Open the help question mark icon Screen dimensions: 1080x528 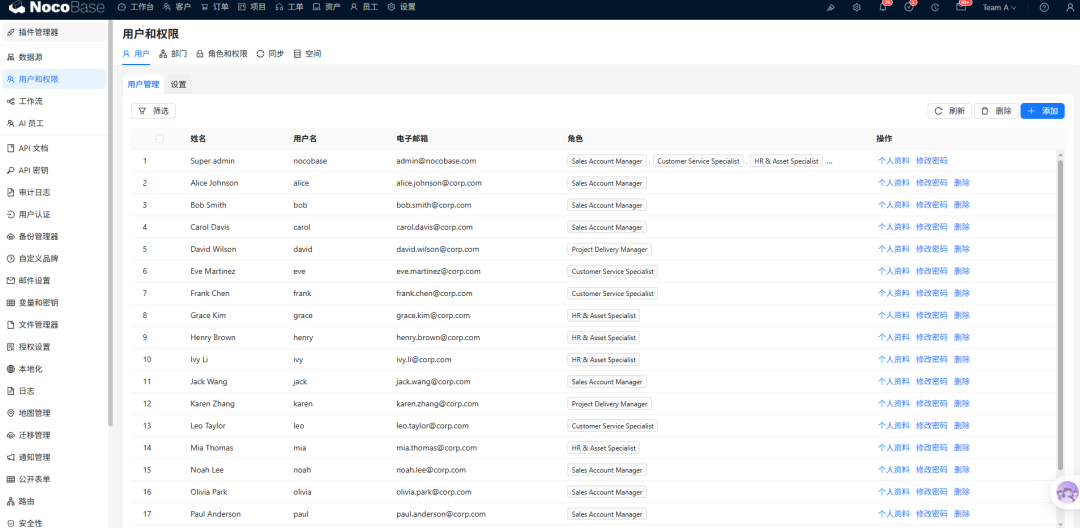pos(1044,8)
